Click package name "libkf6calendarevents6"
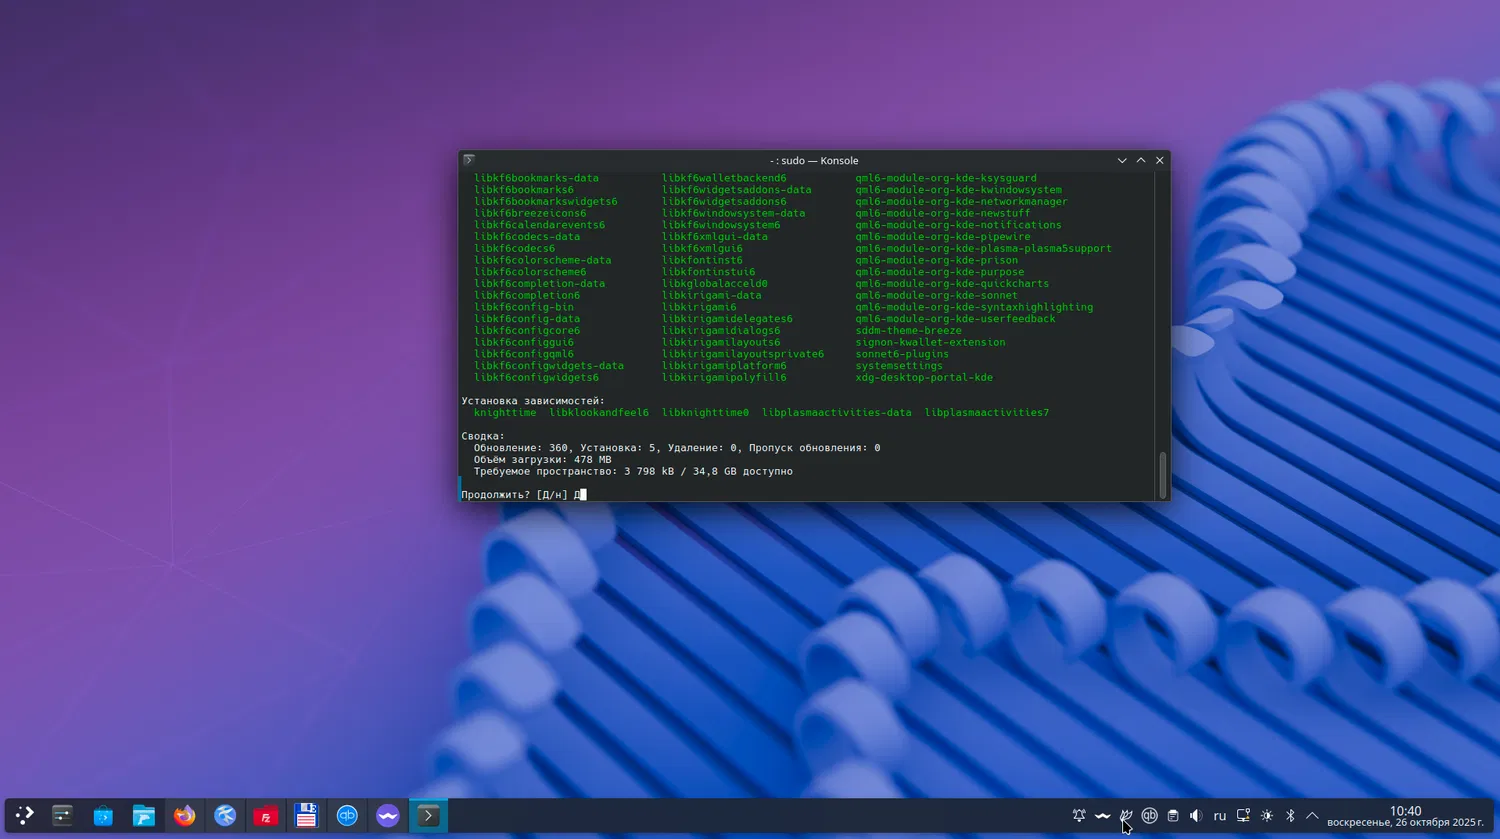The width and height of the screenshot is (1500, 839). pyautogui.click(x=539, y=225)
